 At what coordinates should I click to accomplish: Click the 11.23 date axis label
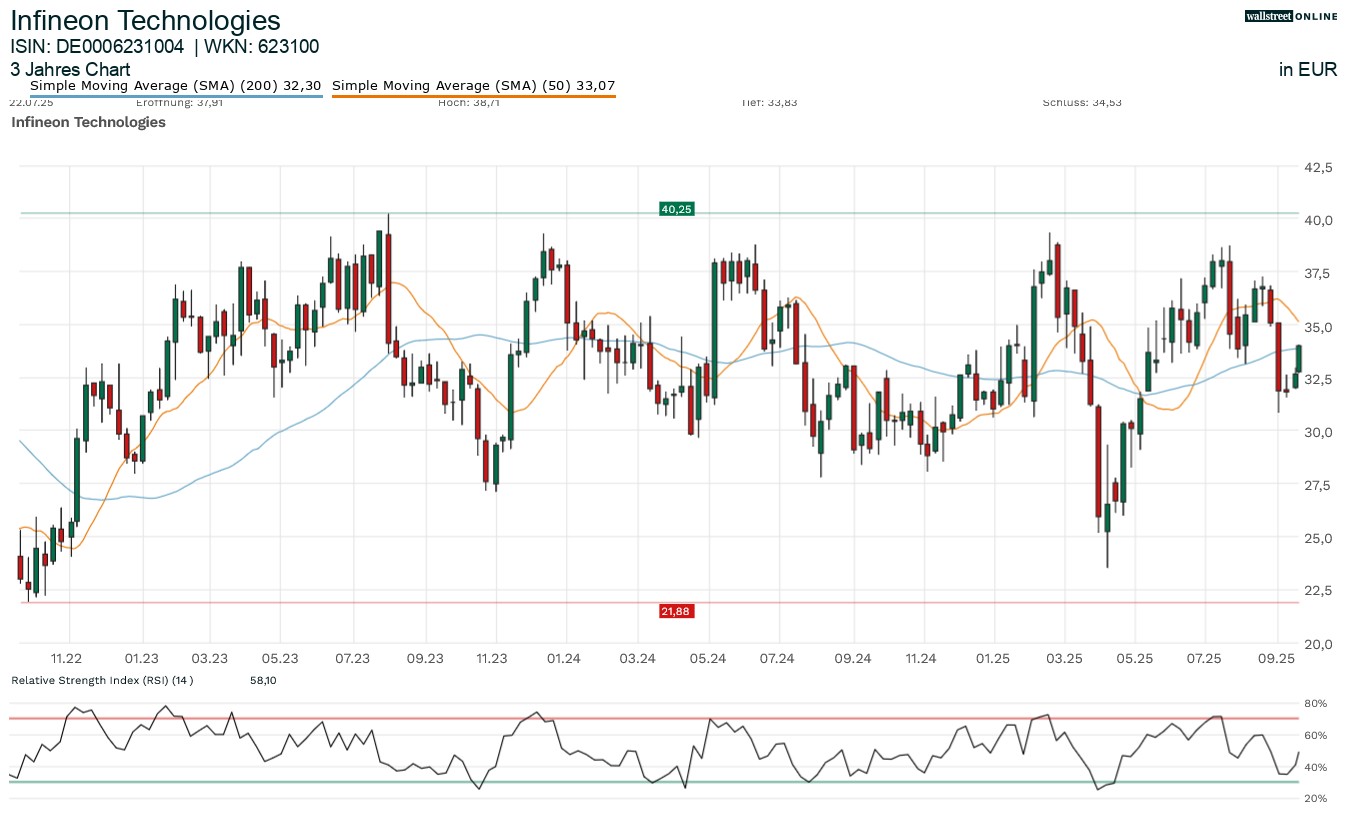tap(493, 658)
